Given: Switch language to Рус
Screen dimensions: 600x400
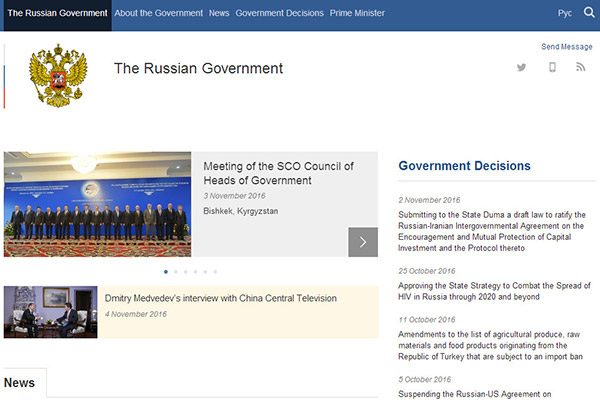Looking at the screenshot, I should point(564,13).
